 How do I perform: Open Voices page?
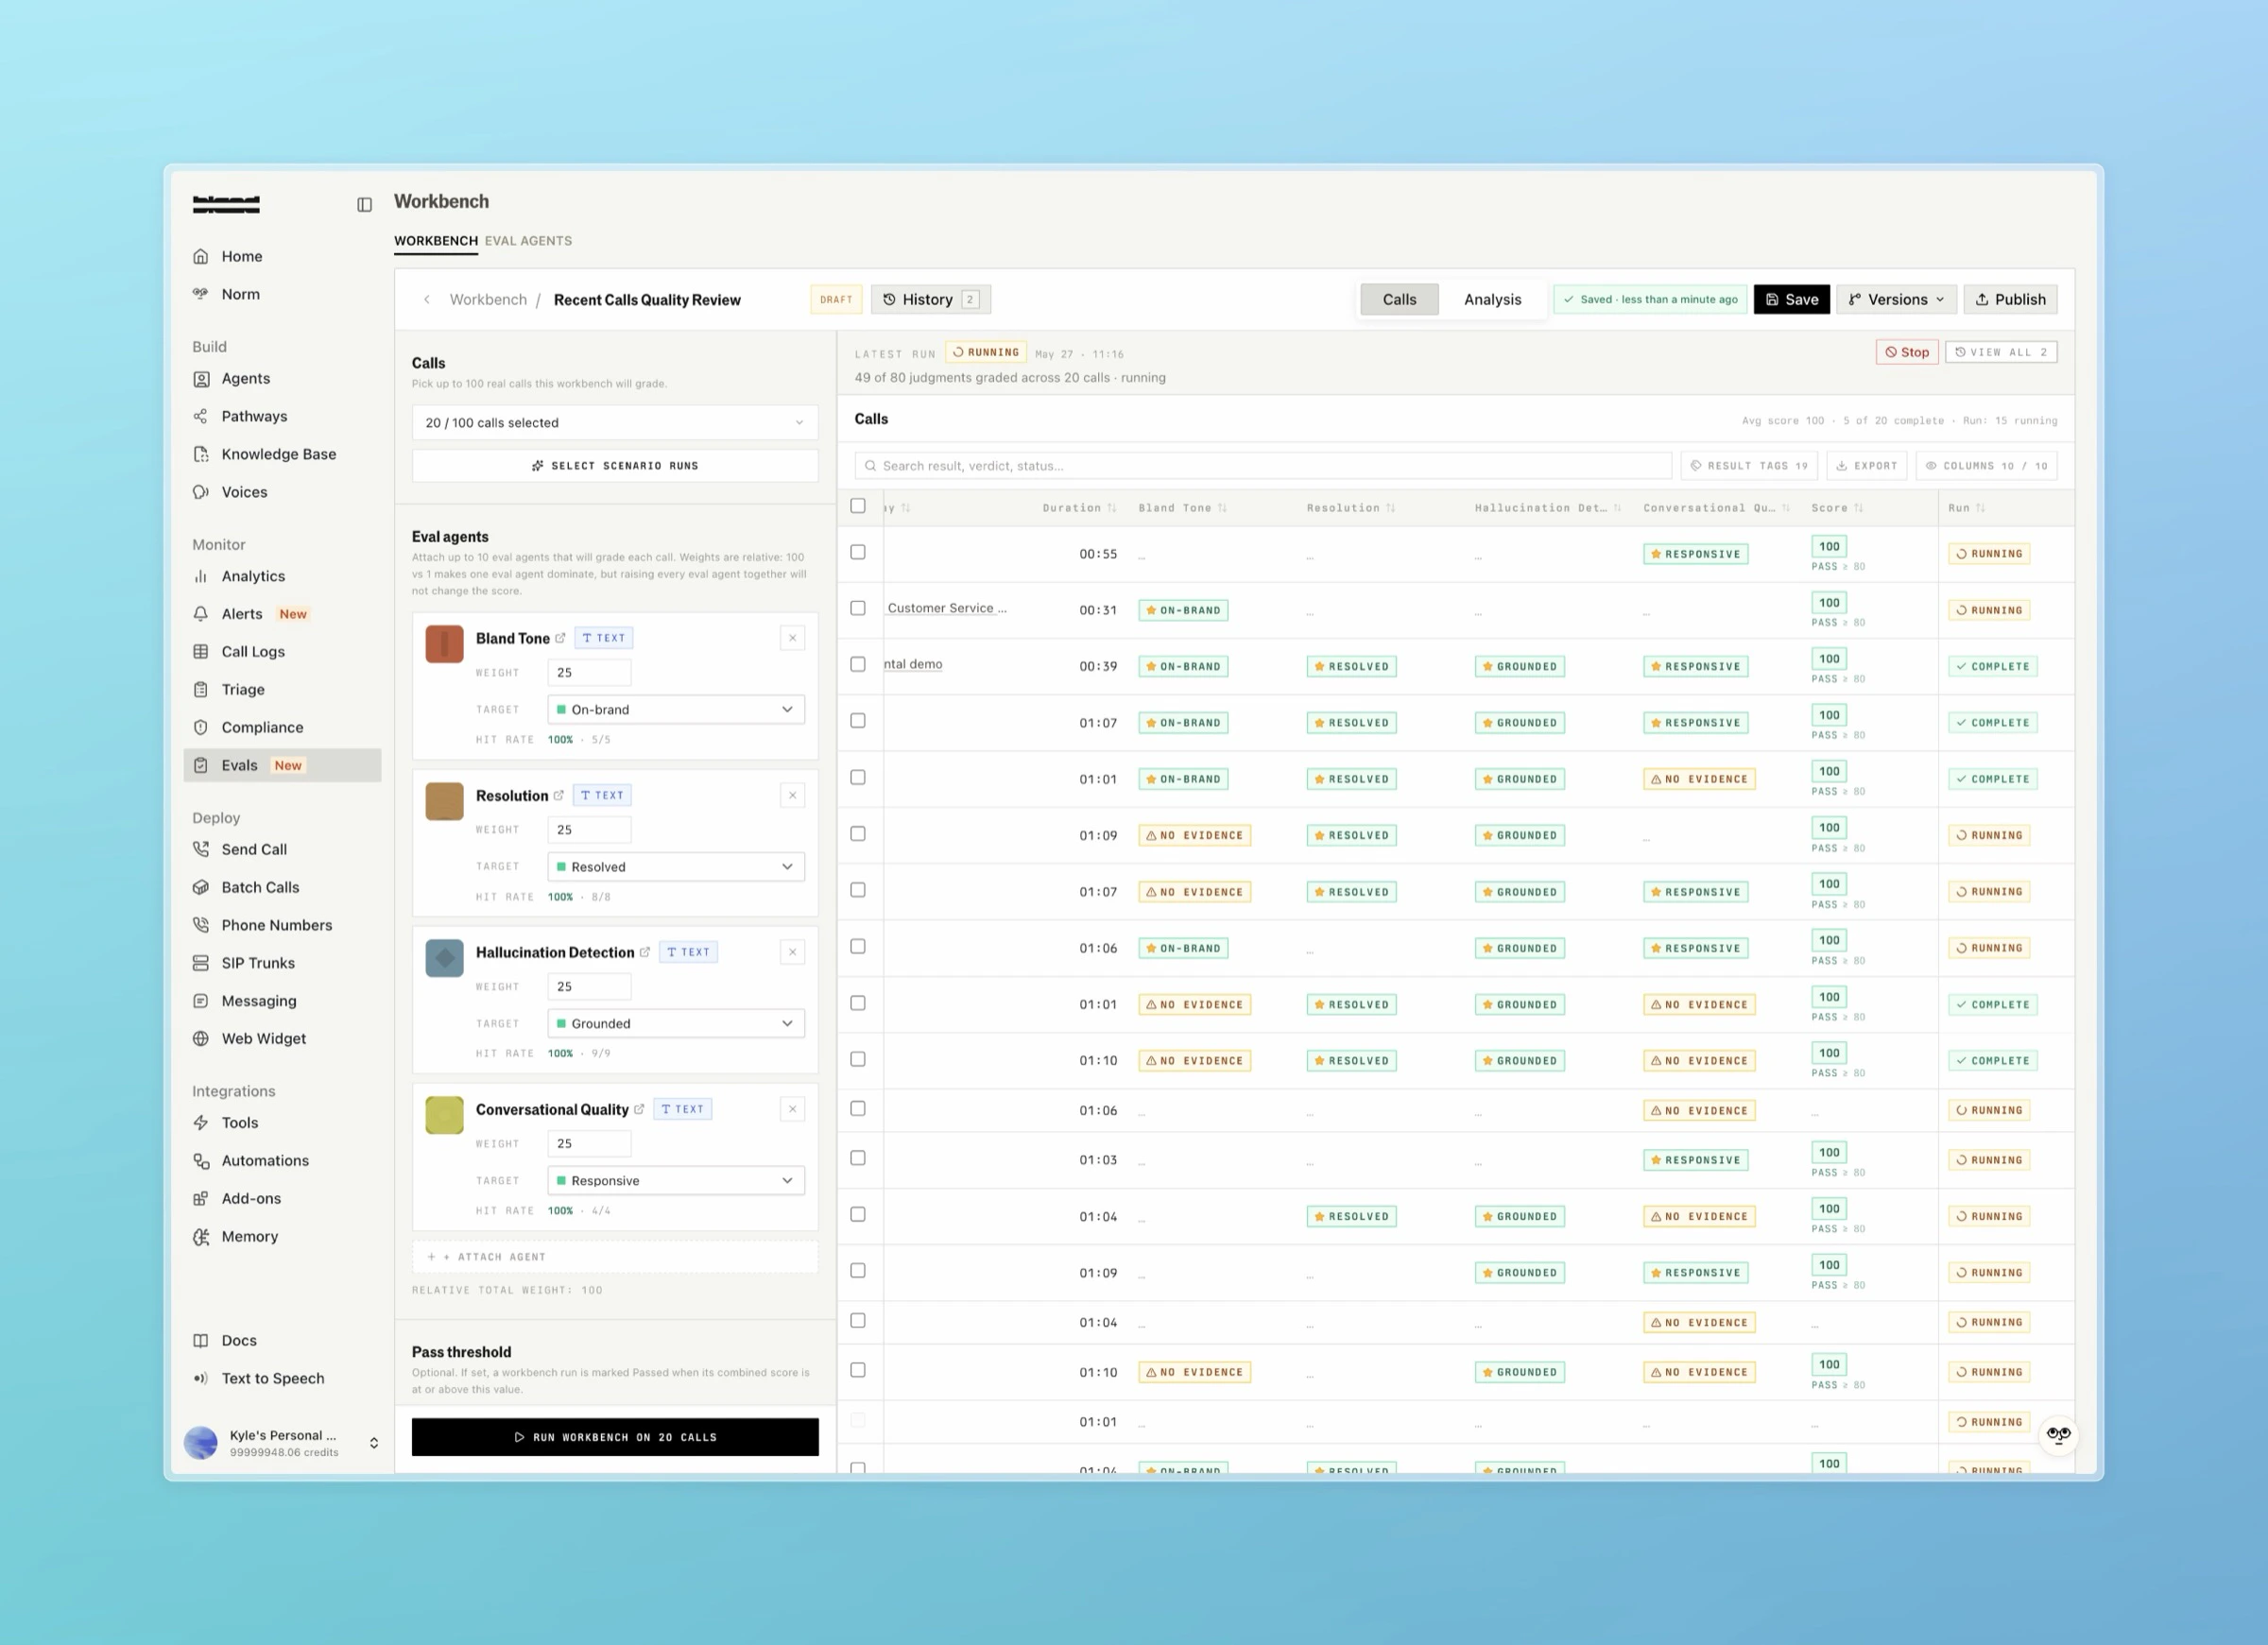tap(244, 492)
